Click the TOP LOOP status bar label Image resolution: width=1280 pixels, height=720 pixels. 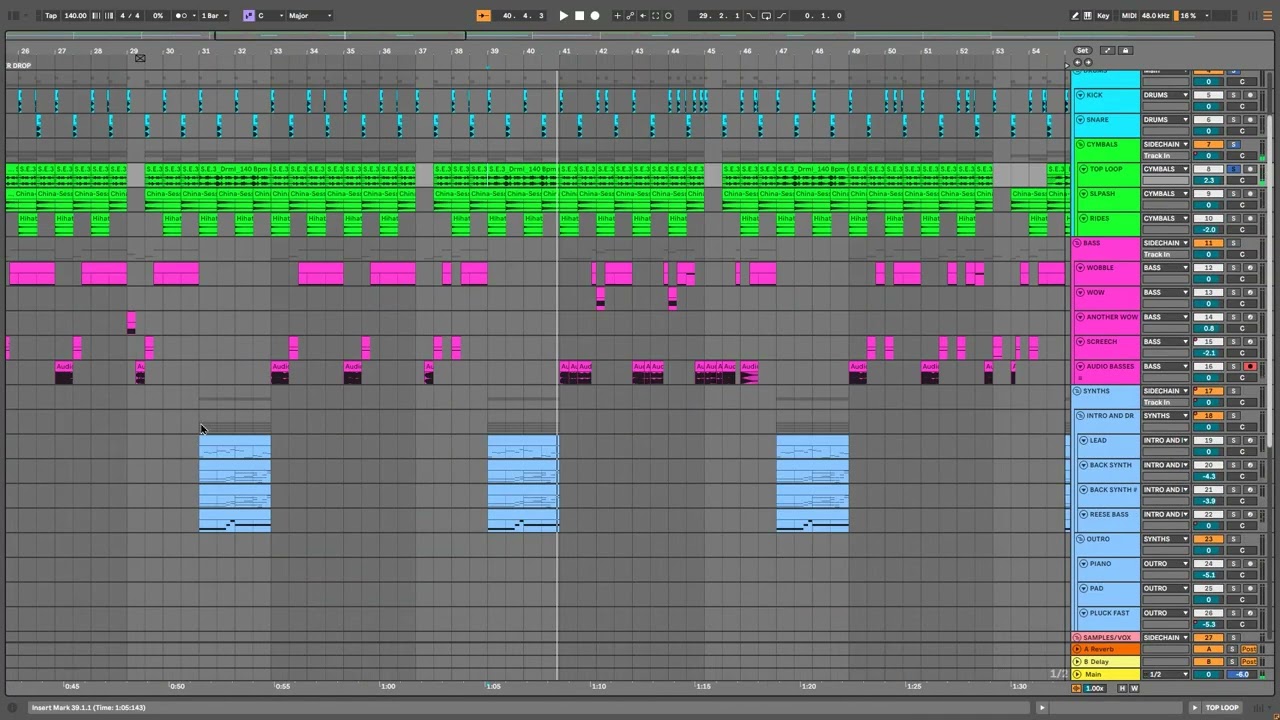click(x=1222, y=707)
